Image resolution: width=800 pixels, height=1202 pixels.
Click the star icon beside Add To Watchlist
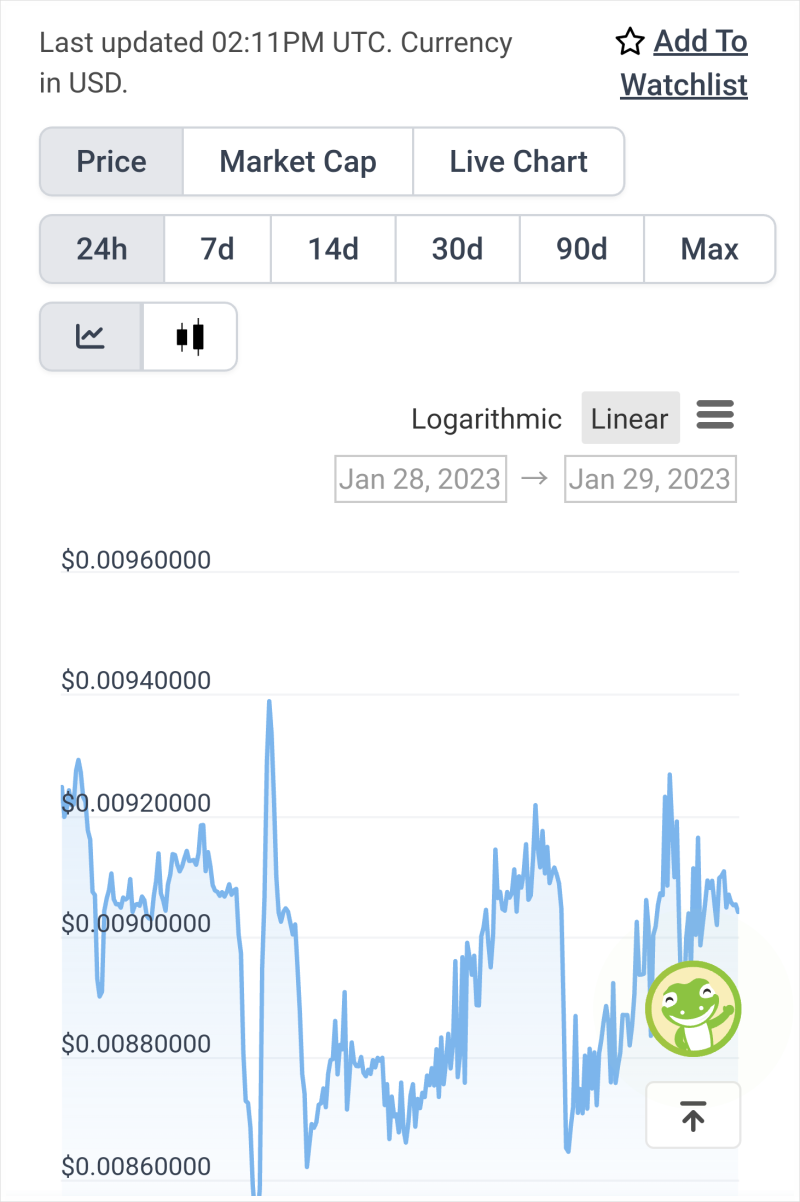coord(630,42)
